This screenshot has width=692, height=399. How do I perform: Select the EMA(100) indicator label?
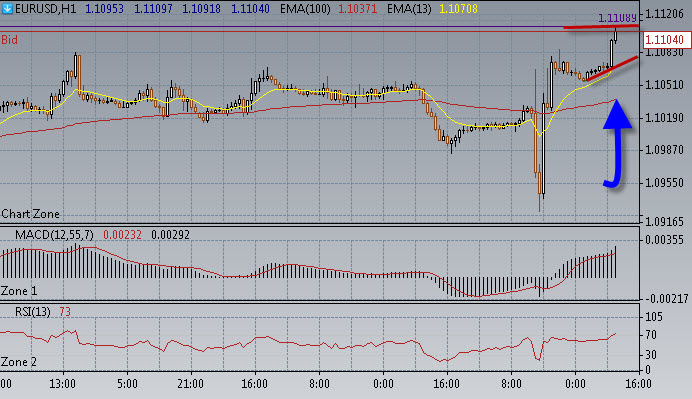pos(305,9)
